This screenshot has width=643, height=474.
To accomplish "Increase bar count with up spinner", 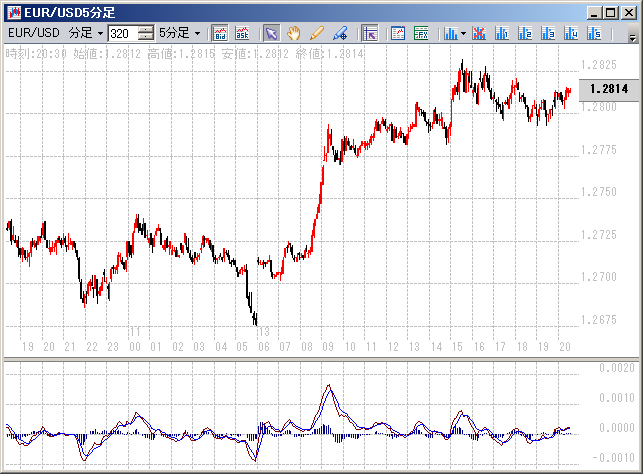I will coord(146,30).
